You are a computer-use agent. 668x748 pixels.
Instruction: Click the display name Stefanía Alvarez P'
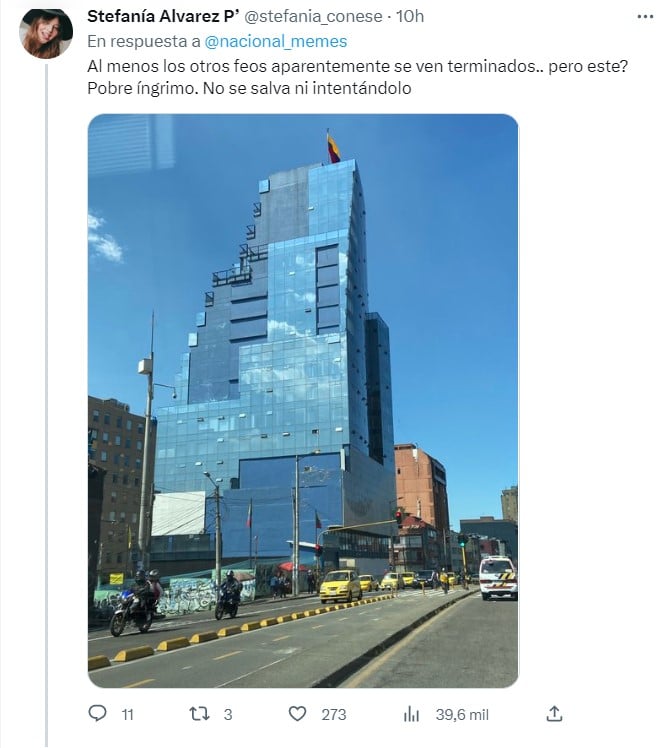coord(163,16)
